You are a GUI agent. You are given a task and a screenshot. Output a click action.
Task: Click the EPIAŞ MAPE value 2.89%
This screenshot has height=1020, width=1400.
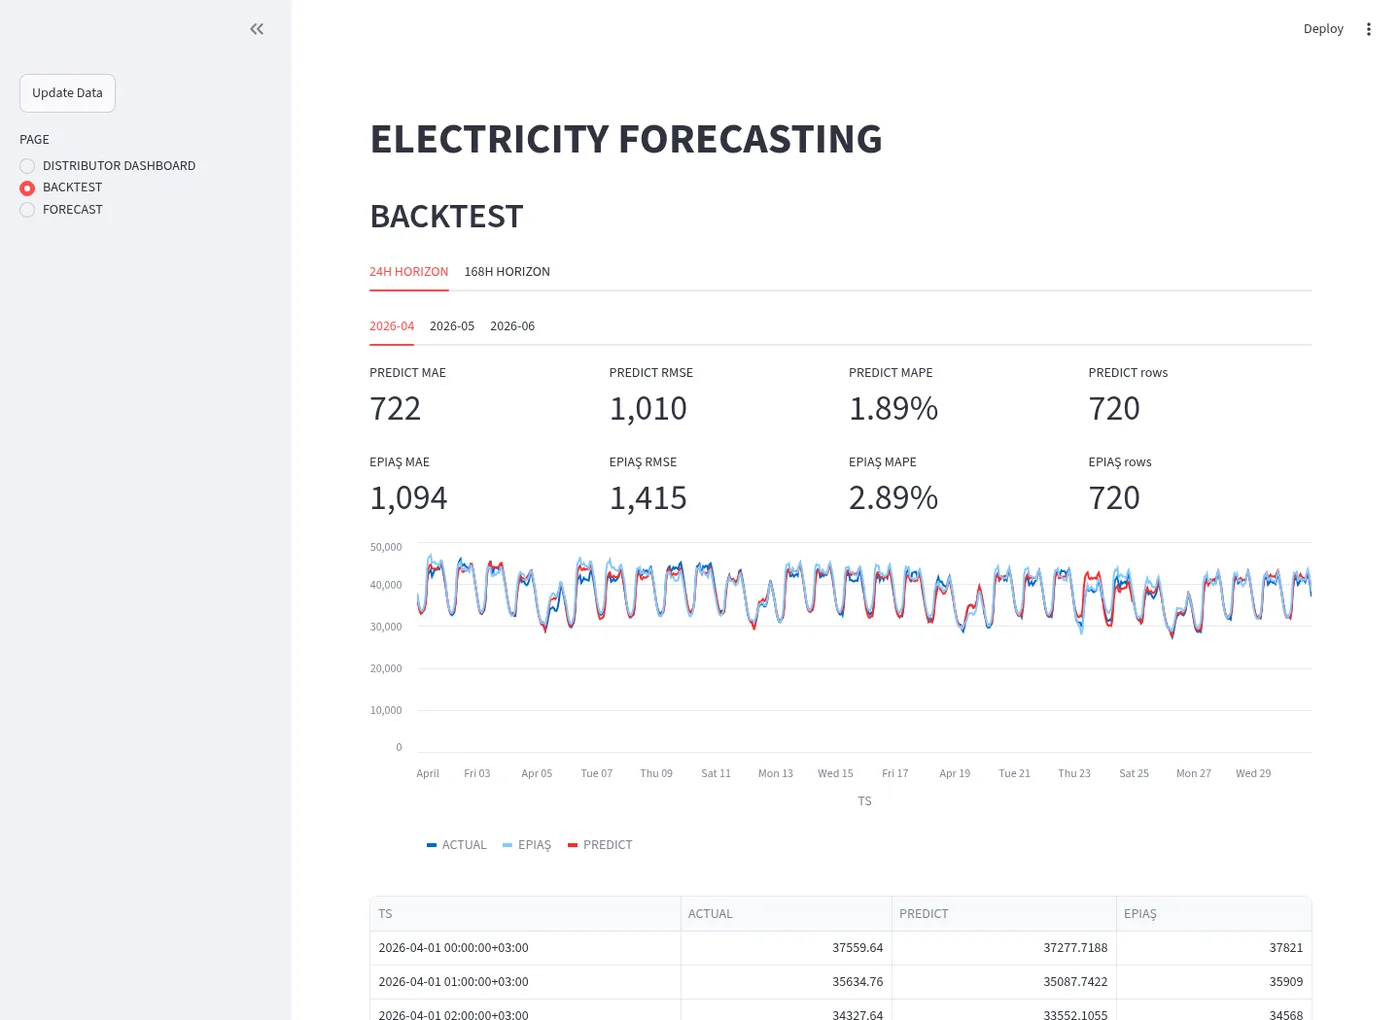pos(893,498)
